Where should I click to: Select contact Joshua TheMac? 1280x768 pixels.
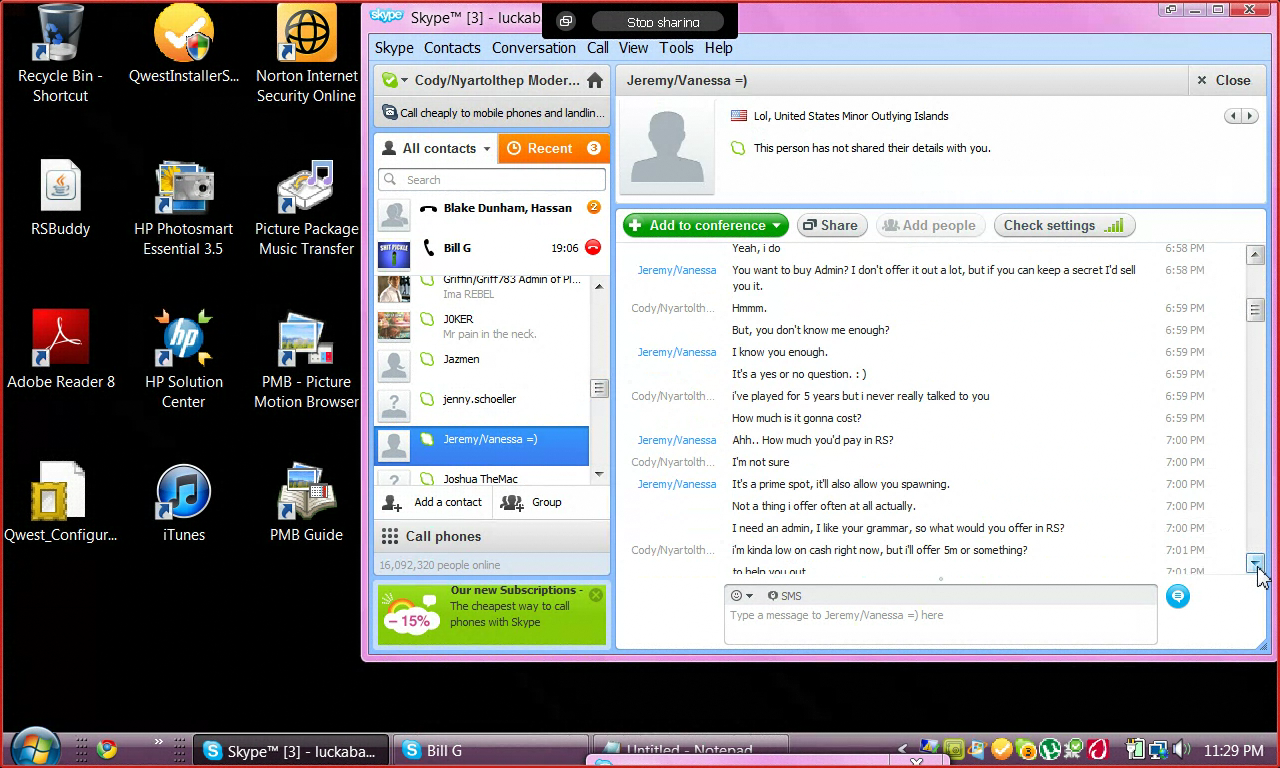tap(482, 478)
